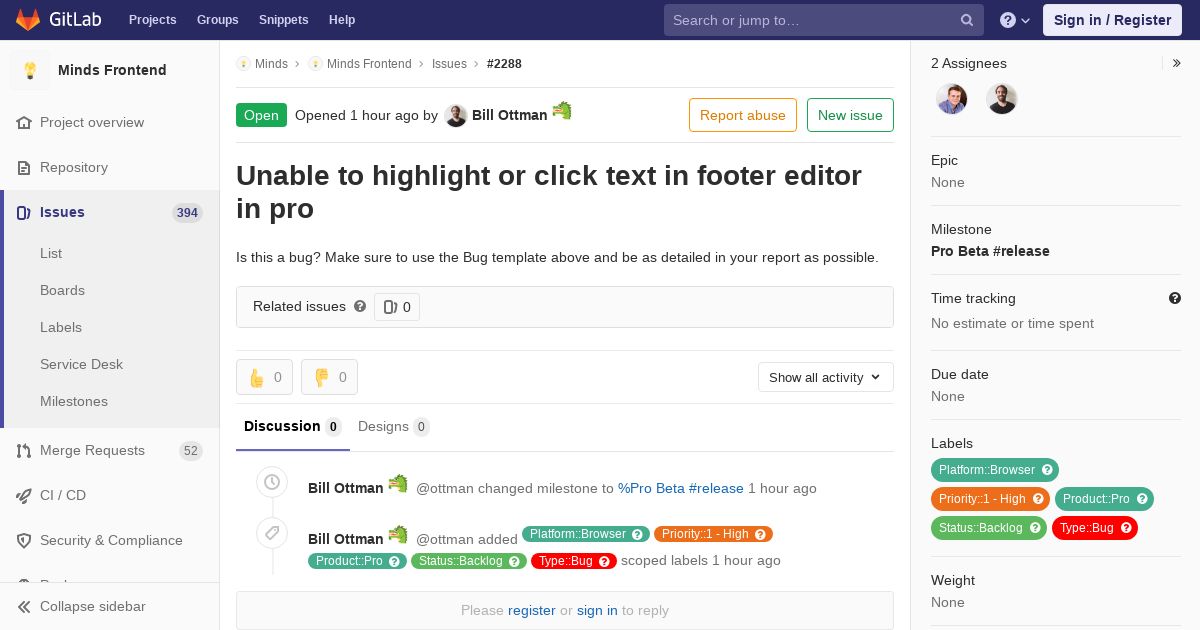Open the Groups menu in the navbar

[x=217, y=20]
